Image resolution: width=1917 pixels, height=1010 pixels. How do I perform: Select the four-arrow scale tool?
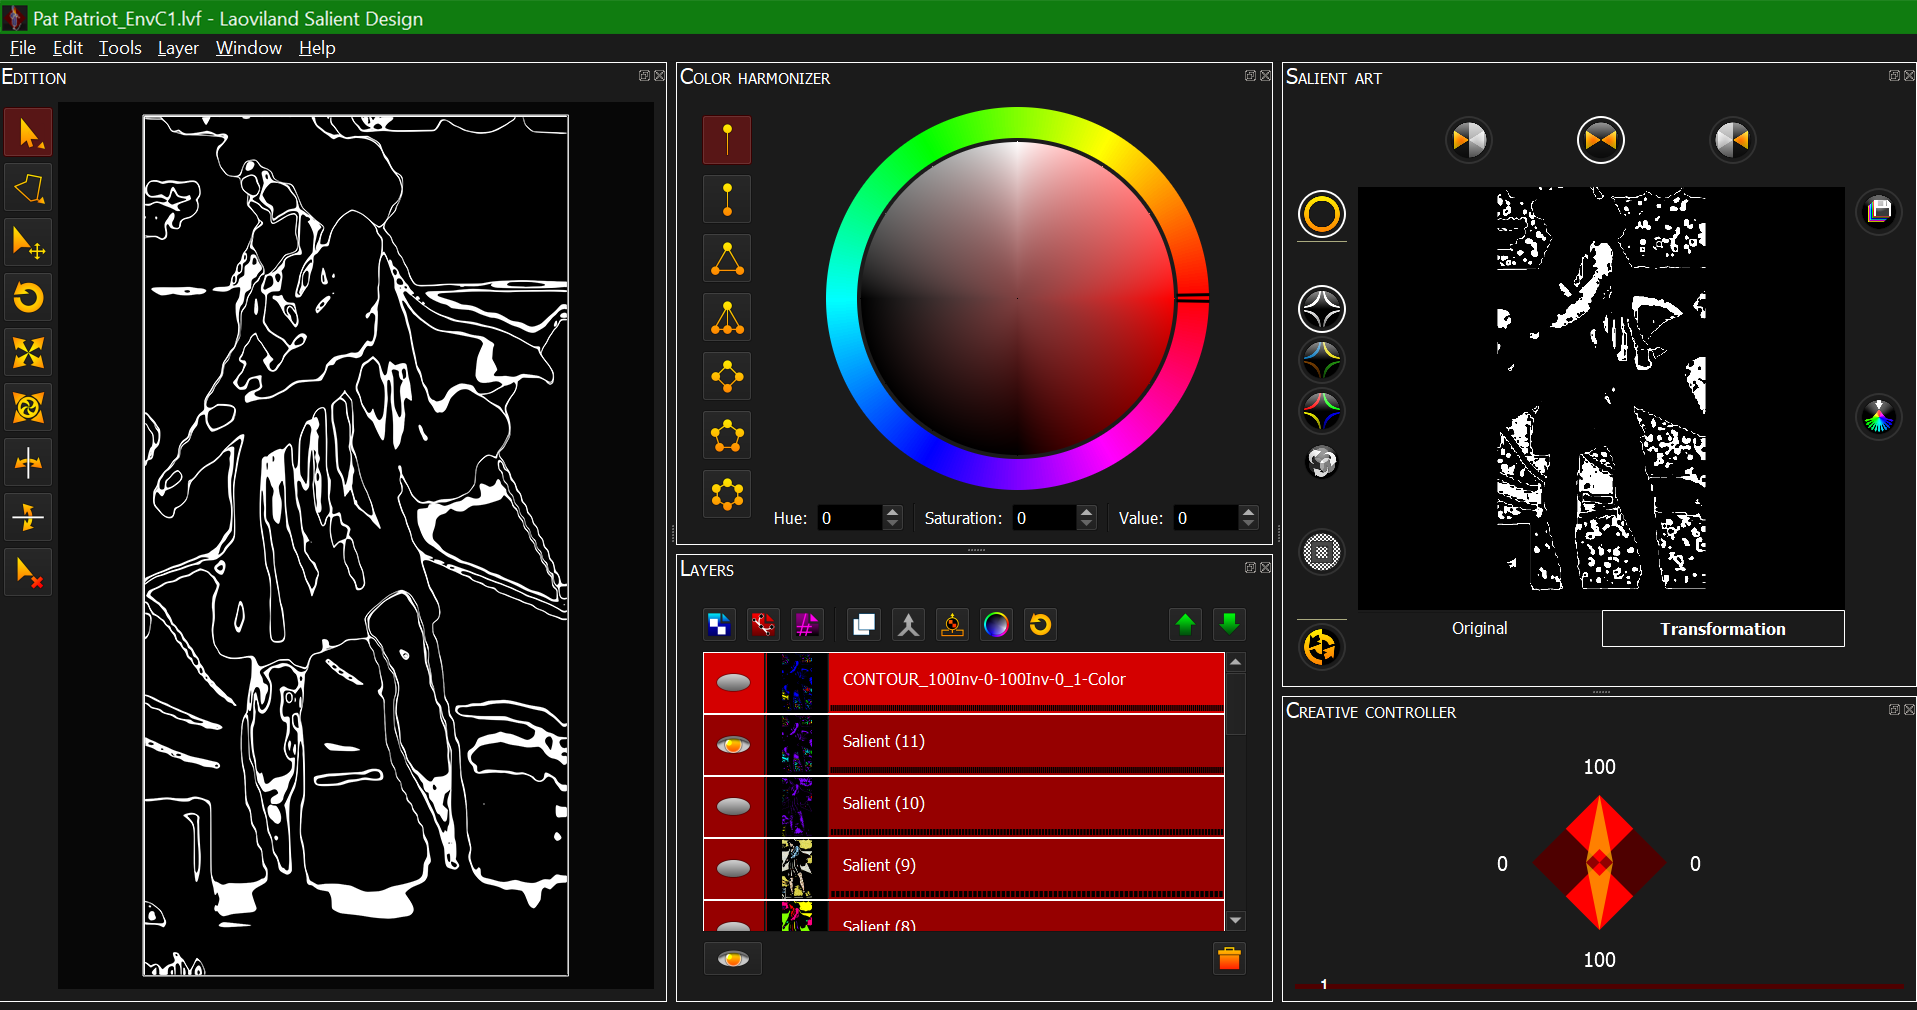[x=28, y=353]
